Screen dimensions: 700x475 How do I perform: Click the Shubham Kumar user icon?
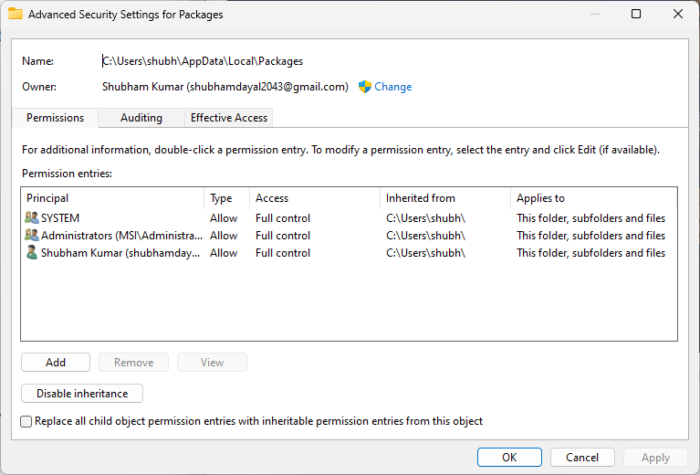[x=32, y=253]
